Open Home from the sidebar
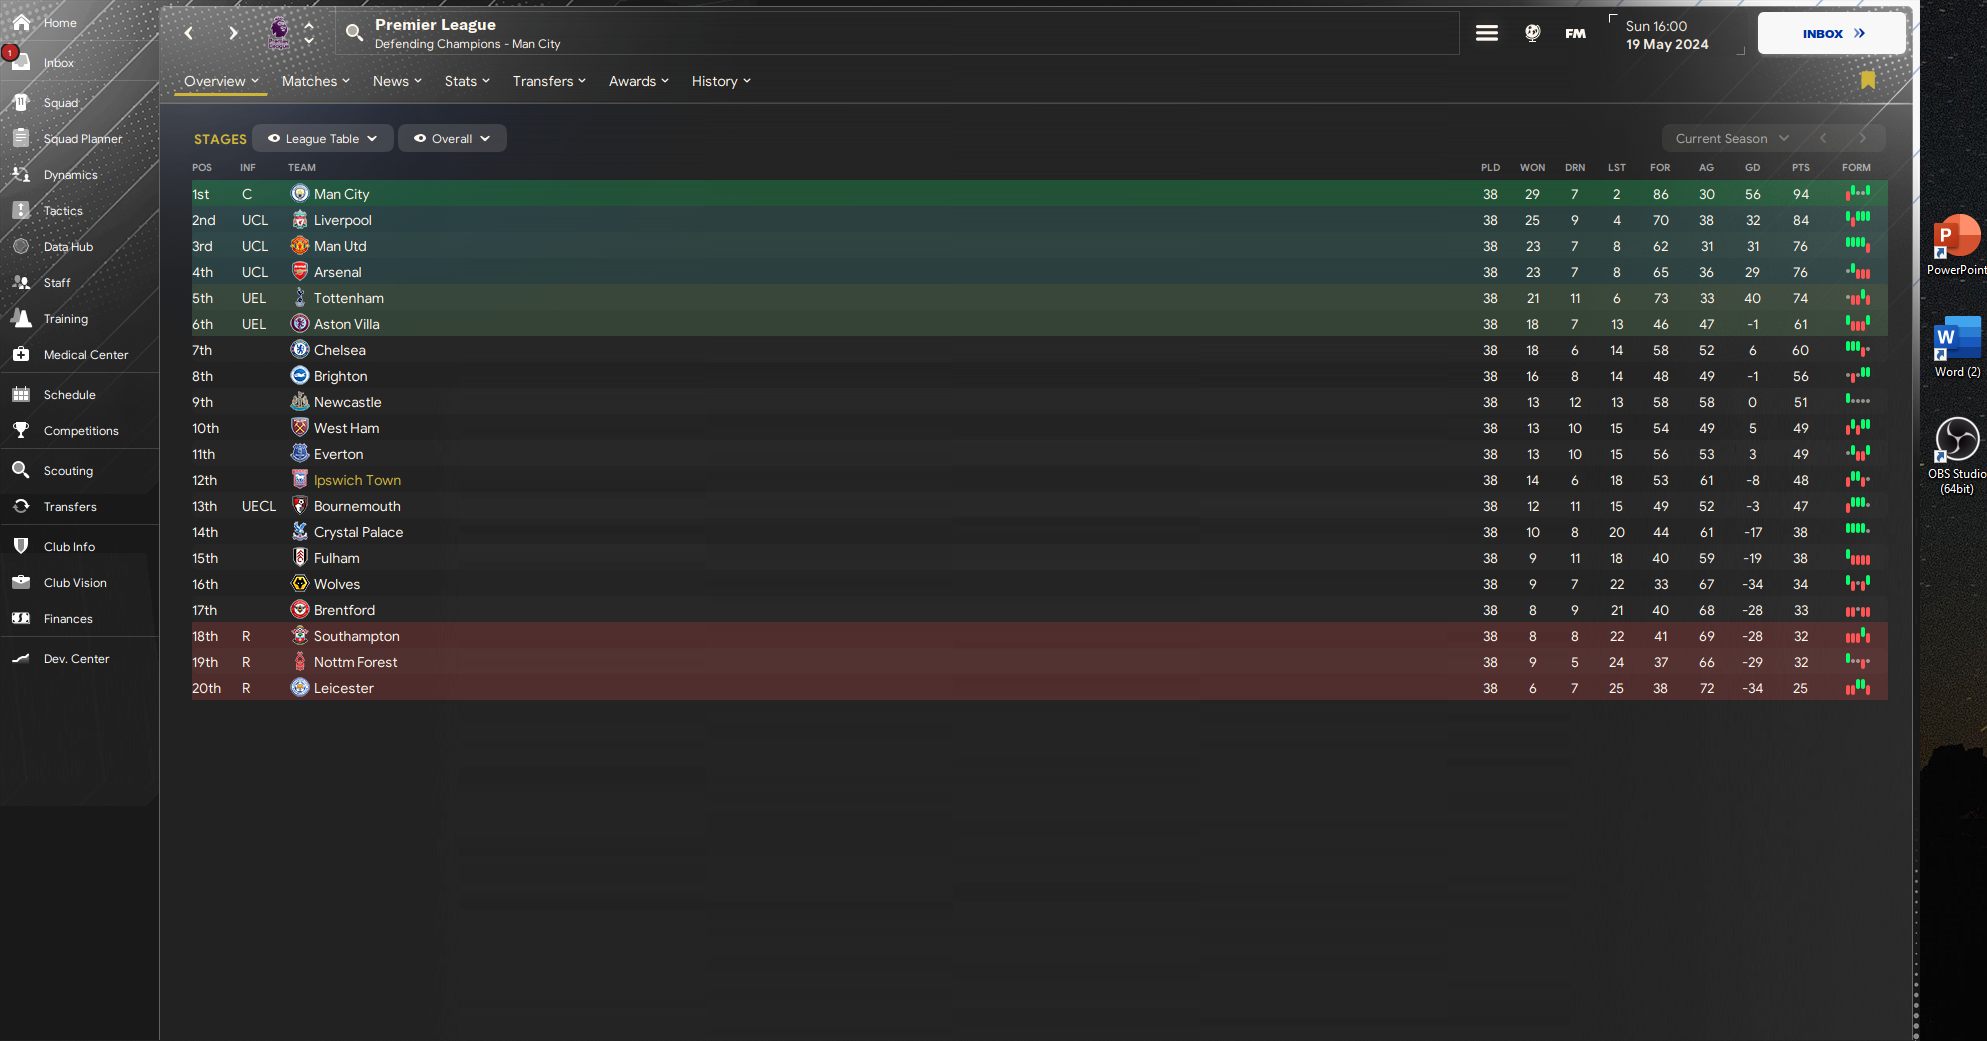The height and width of the screenshot is (1041, 1987). 60,23
